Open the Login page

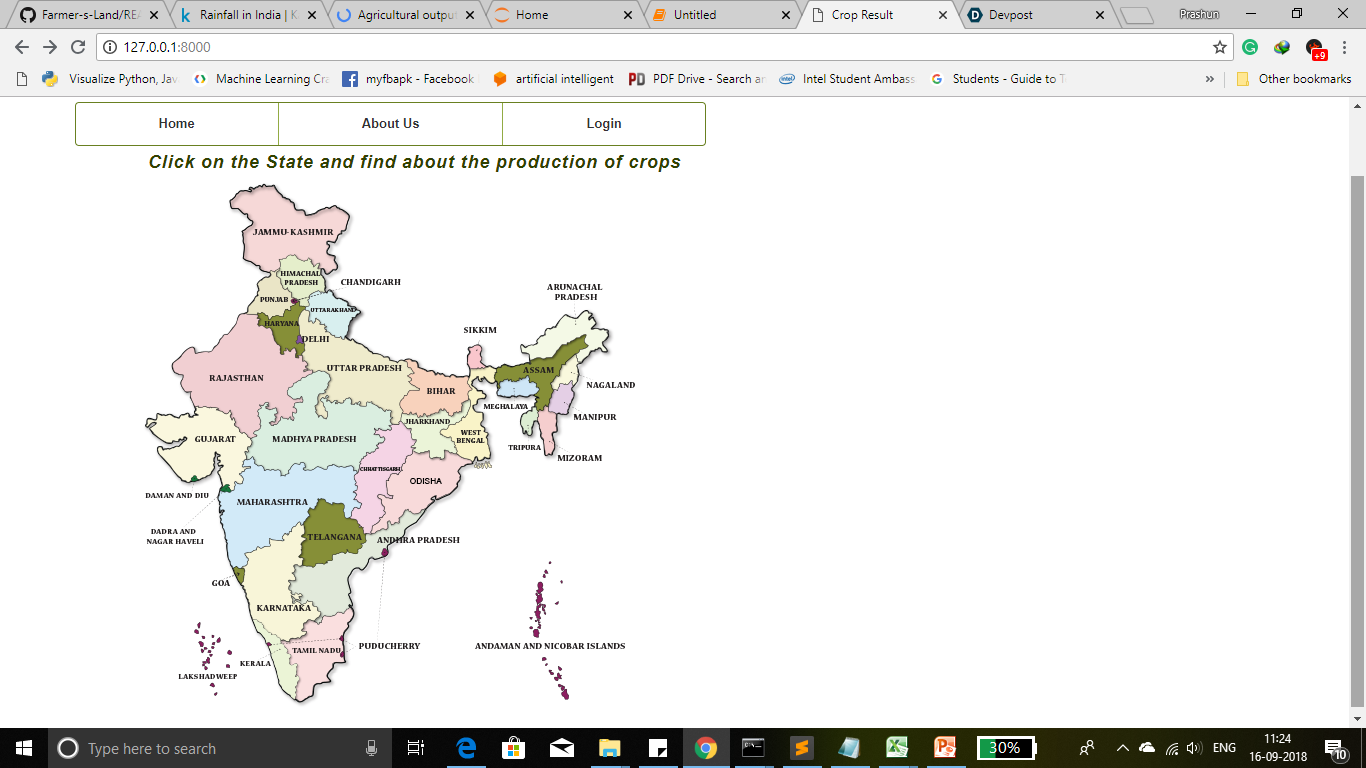[604, 123]
